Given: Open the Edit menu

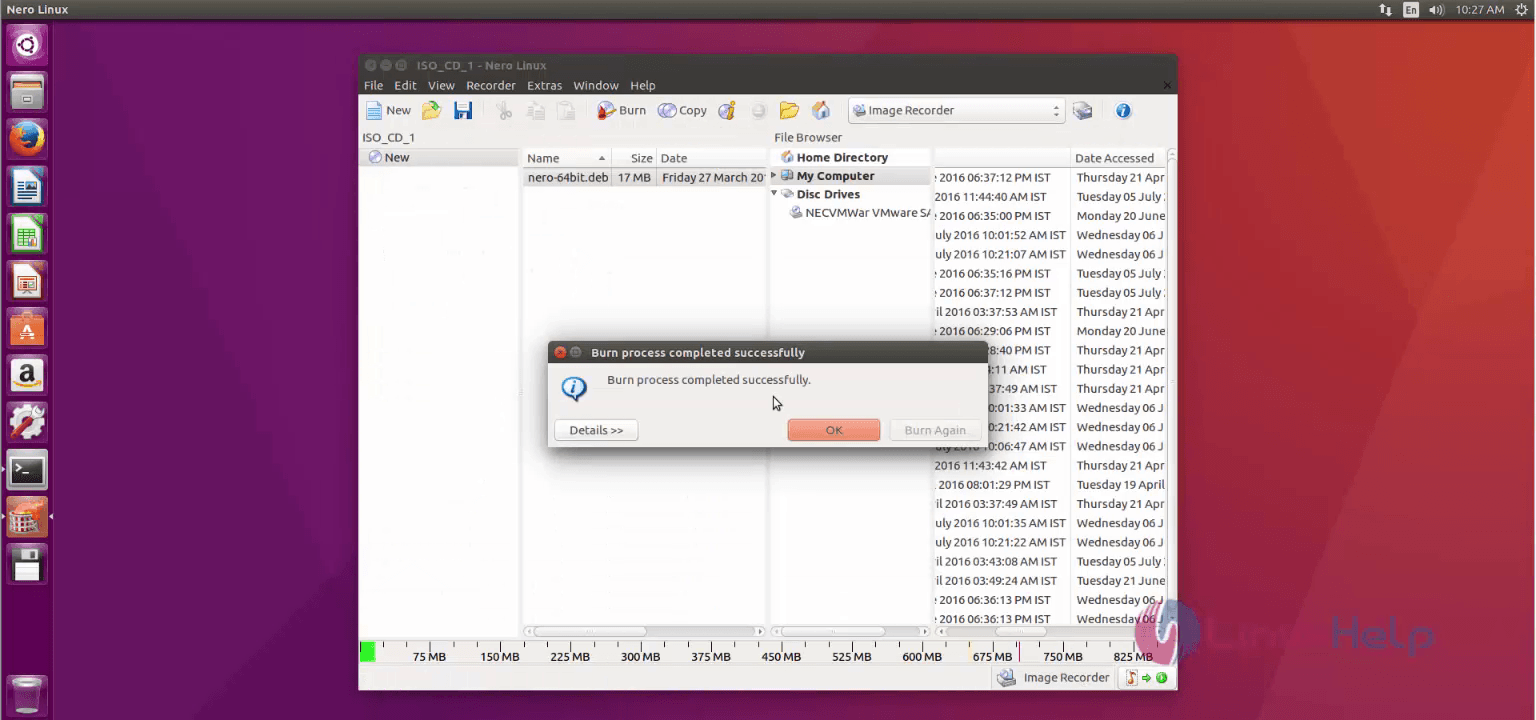Looking at the screenshot, I should click(x=405, y=85).
